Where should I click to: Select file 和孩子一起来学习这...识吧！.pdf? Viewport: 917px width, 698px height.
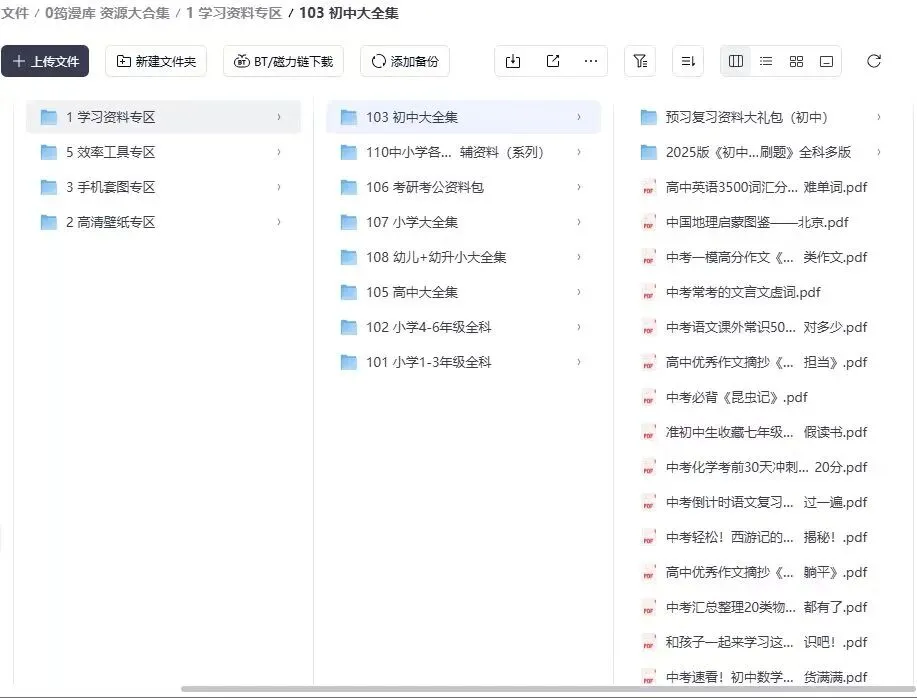(763, 642)
